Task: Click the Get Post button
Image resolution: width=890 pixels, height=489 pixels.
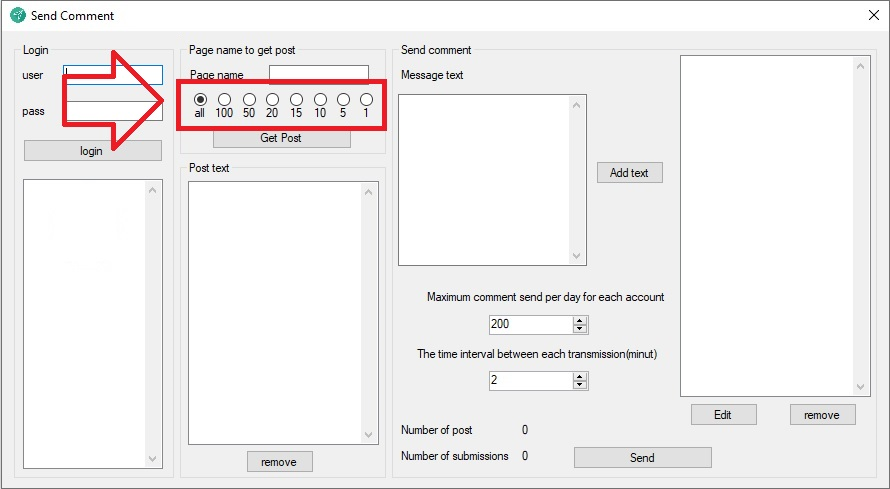Action: (281, 138)
